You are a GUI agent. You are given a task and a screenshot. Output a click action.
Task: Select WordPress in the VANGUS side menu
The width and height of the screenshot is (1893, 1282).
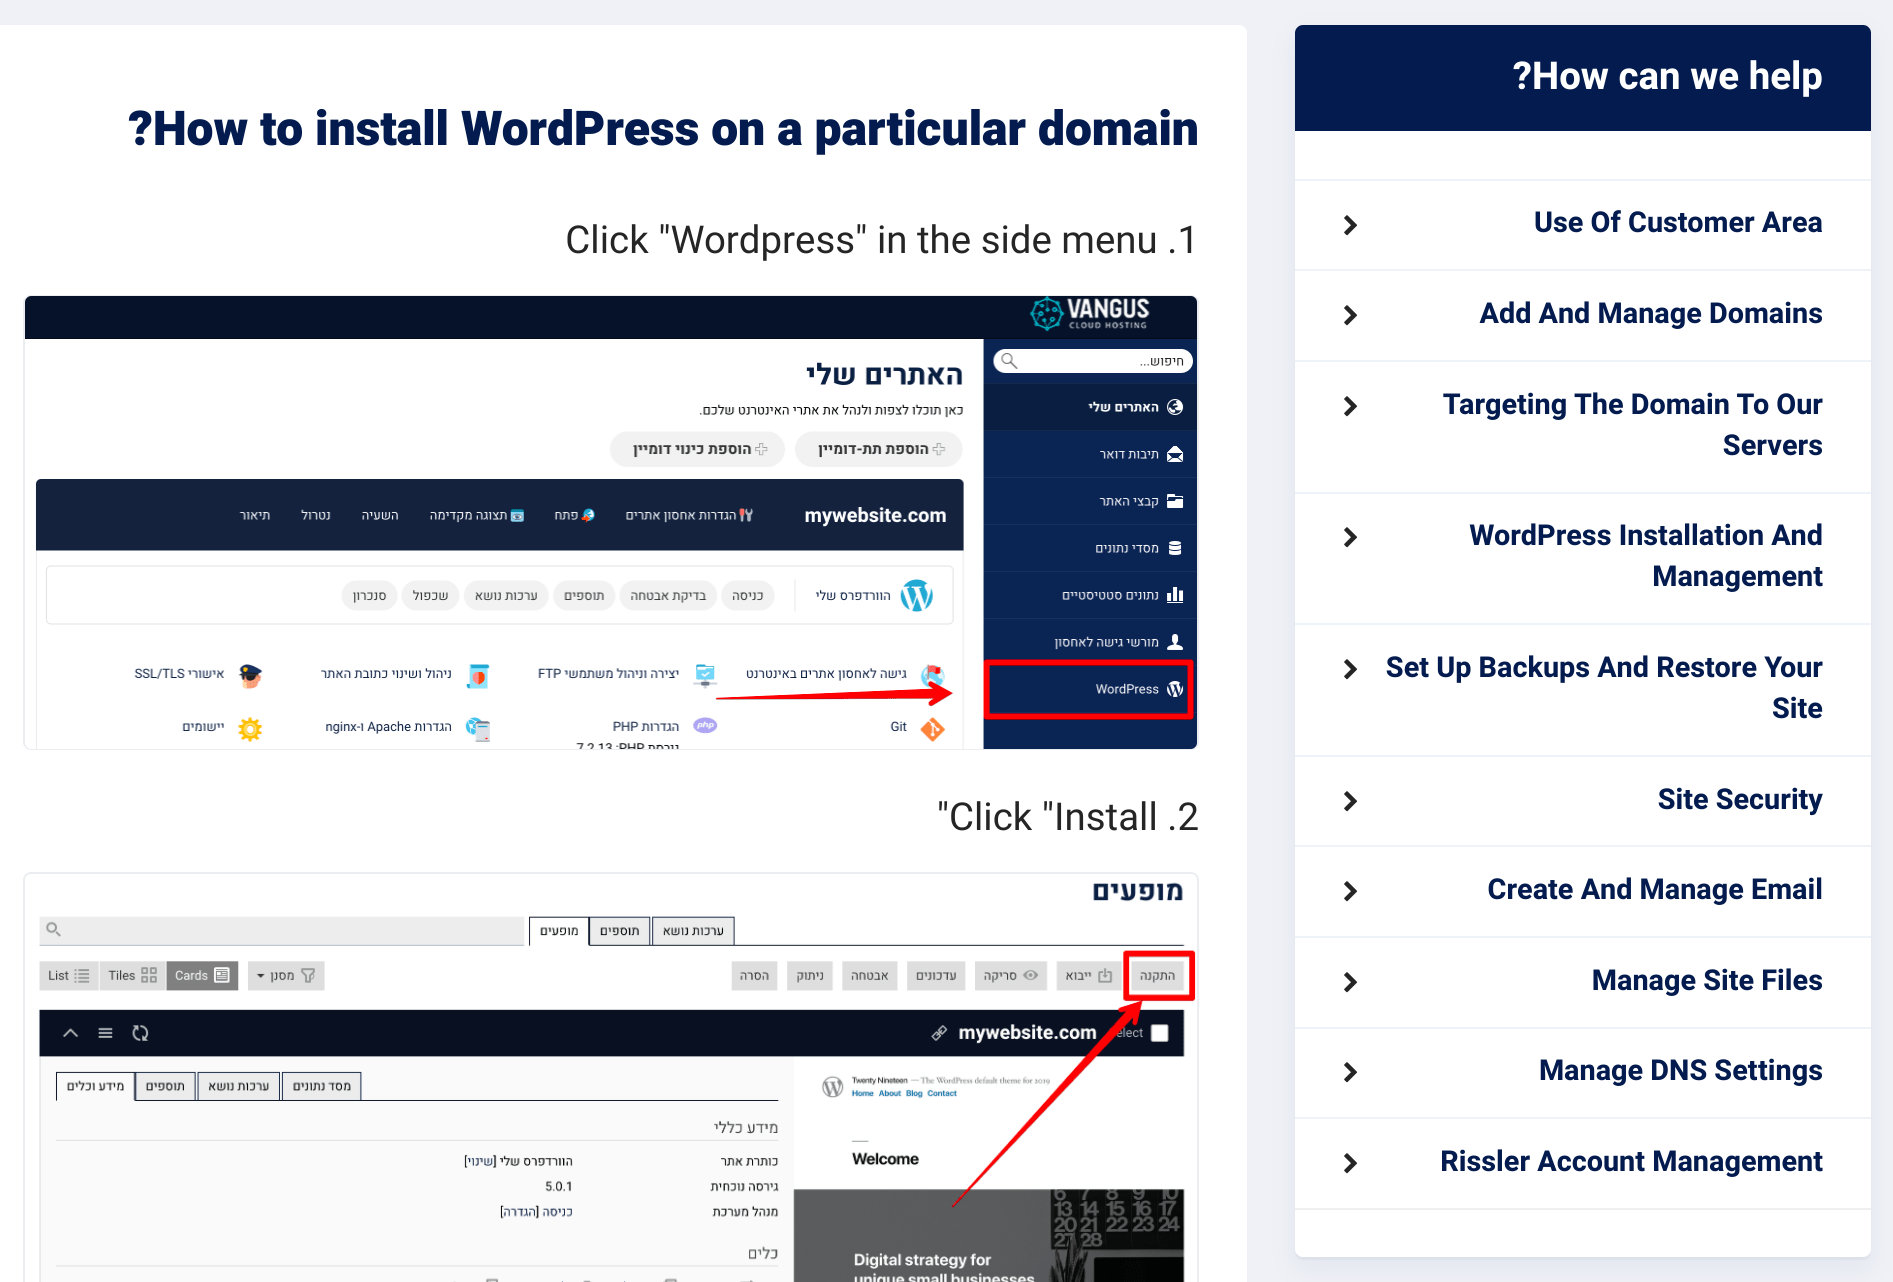(x=1089, y=689)
